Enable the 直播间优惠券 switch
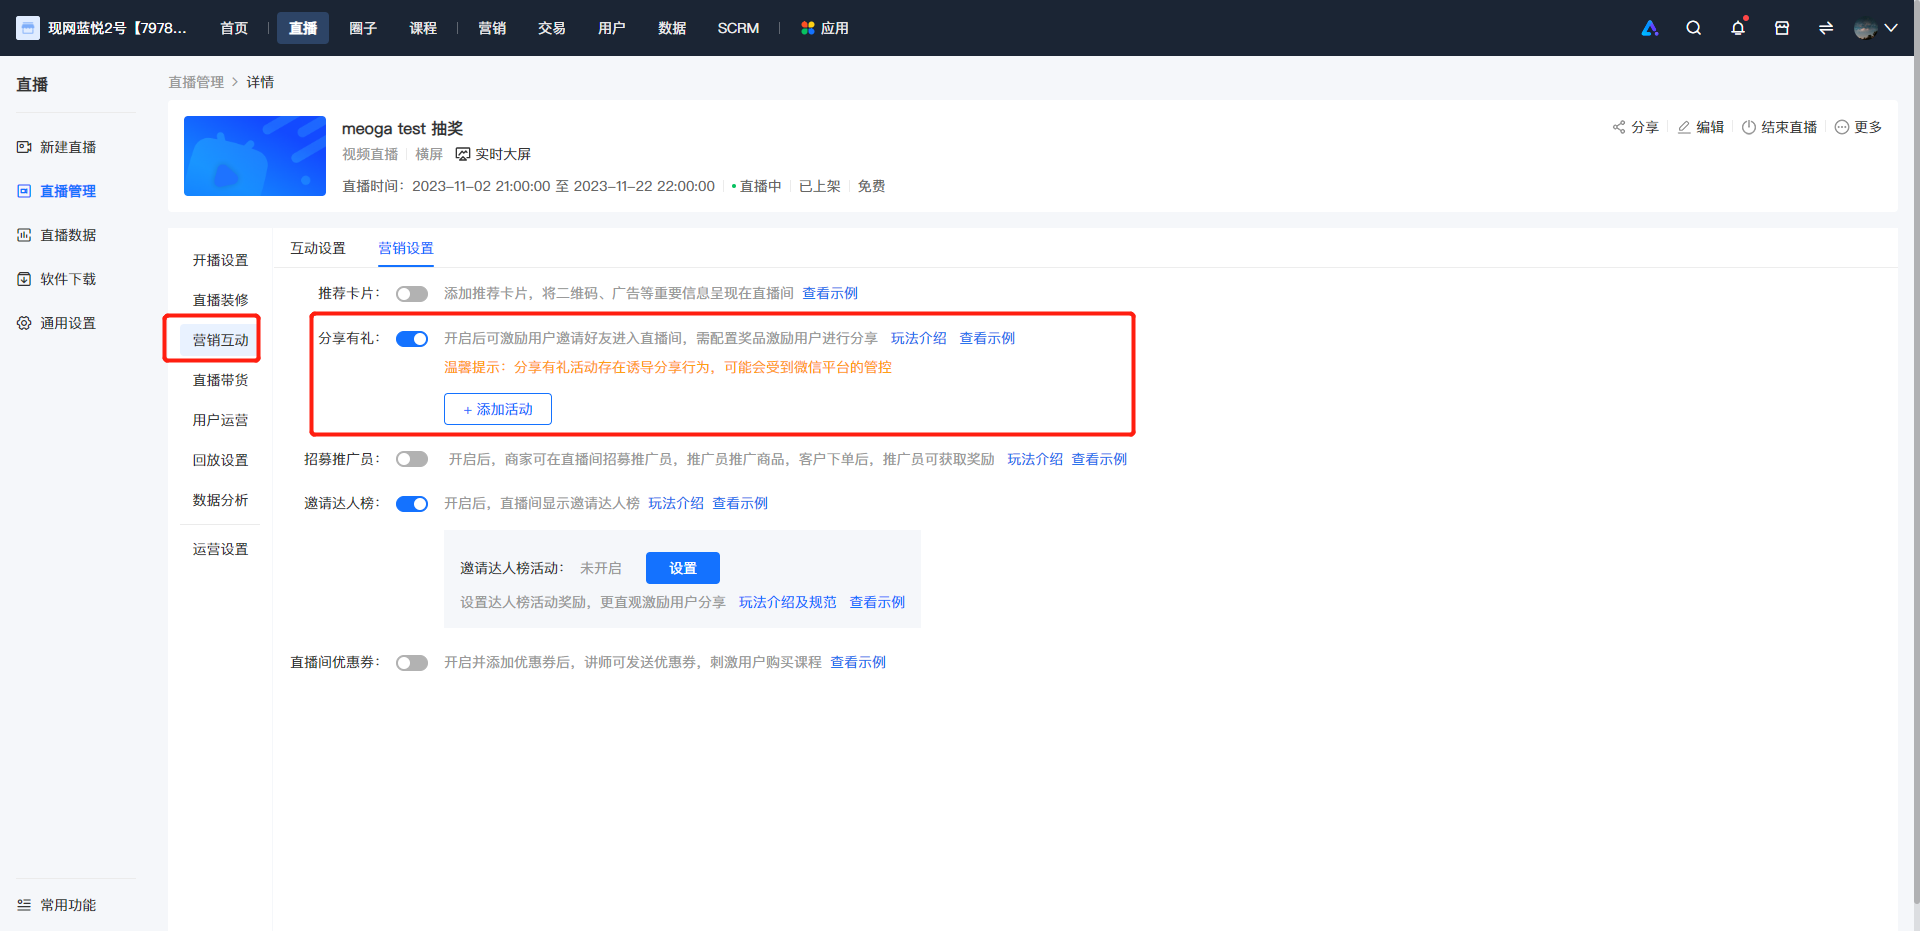Image resolution: width=1920 pixels, height=931 pixels. [412, 663]
